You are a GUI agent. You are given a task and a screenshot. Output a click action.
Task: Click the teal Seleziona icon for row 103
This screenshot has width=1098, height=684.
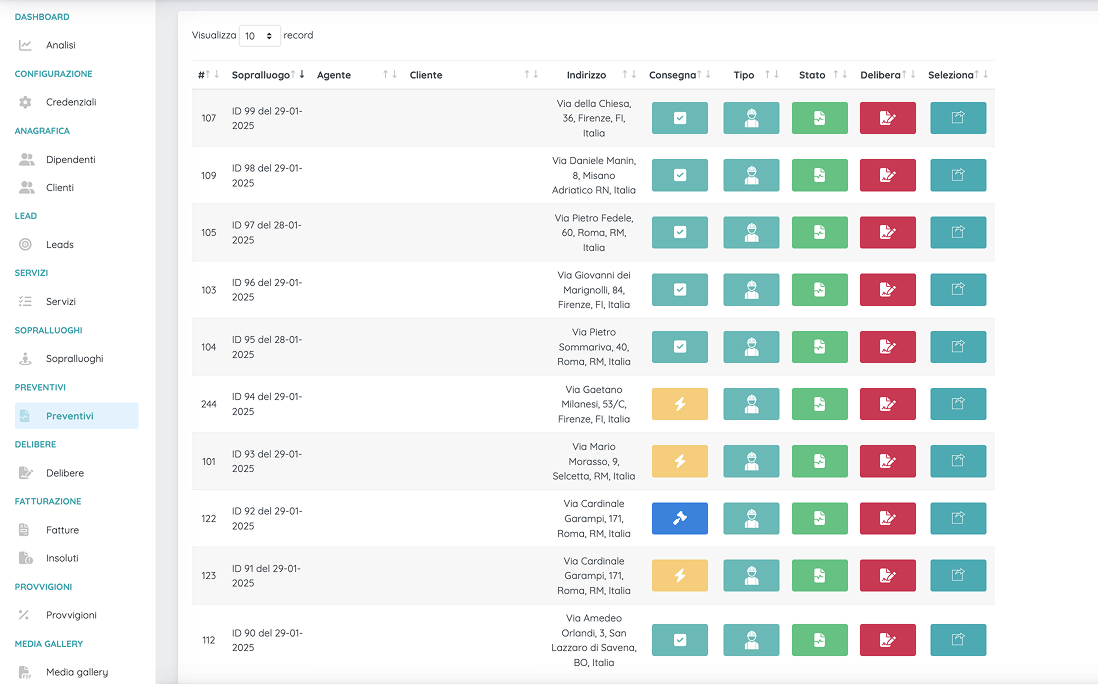coord(957,290)
